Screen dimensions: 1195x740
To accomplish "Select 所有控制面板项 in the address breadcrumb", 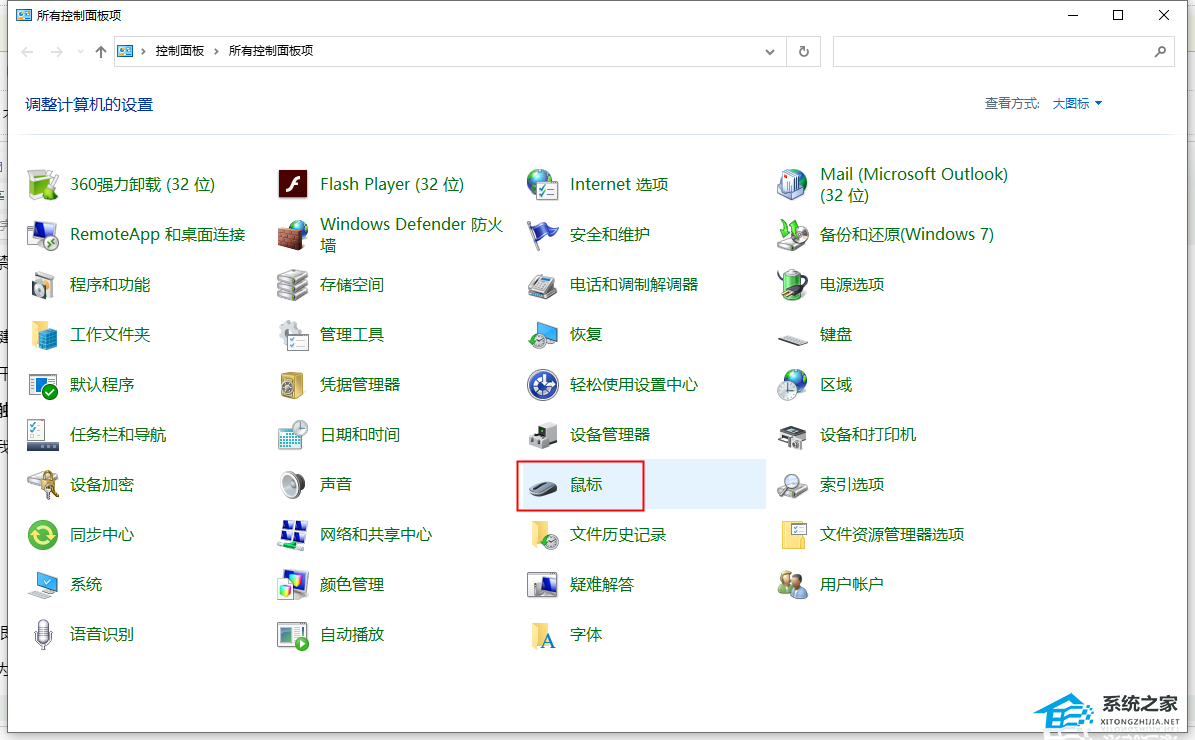I will coord(270,51).
